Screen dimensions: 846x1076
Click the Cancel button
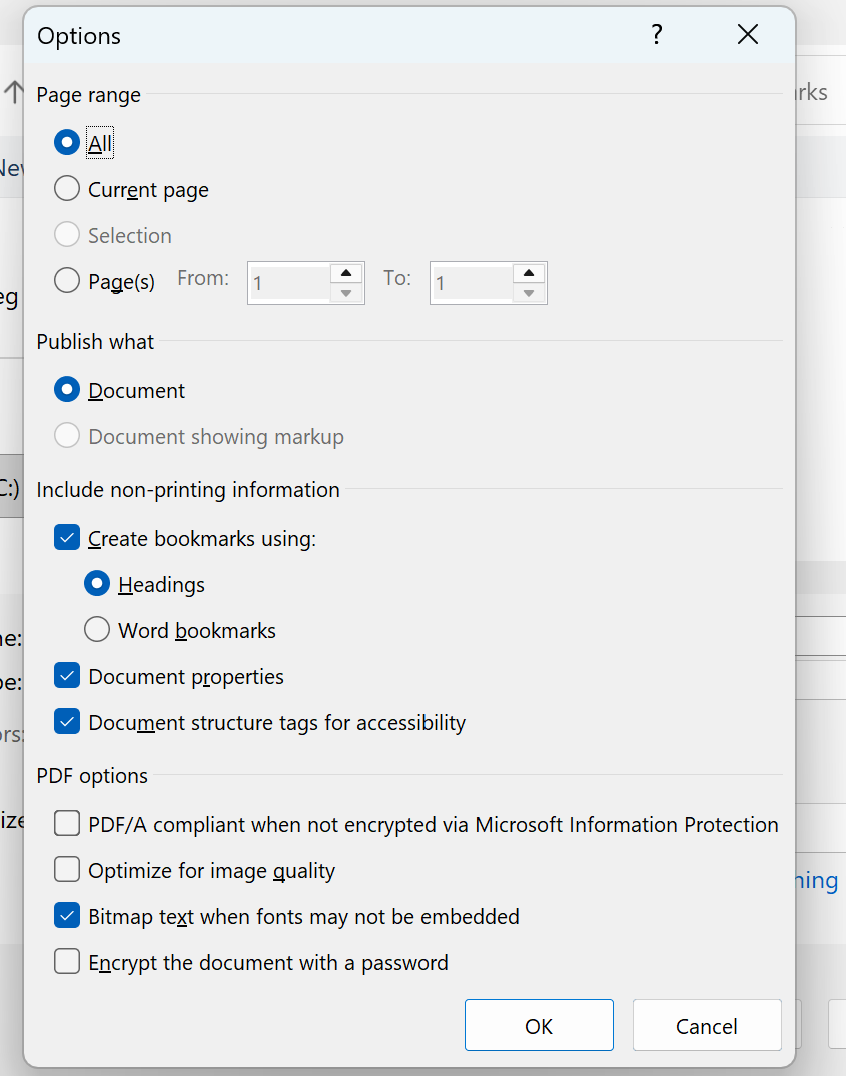[x=707, y=1025]
